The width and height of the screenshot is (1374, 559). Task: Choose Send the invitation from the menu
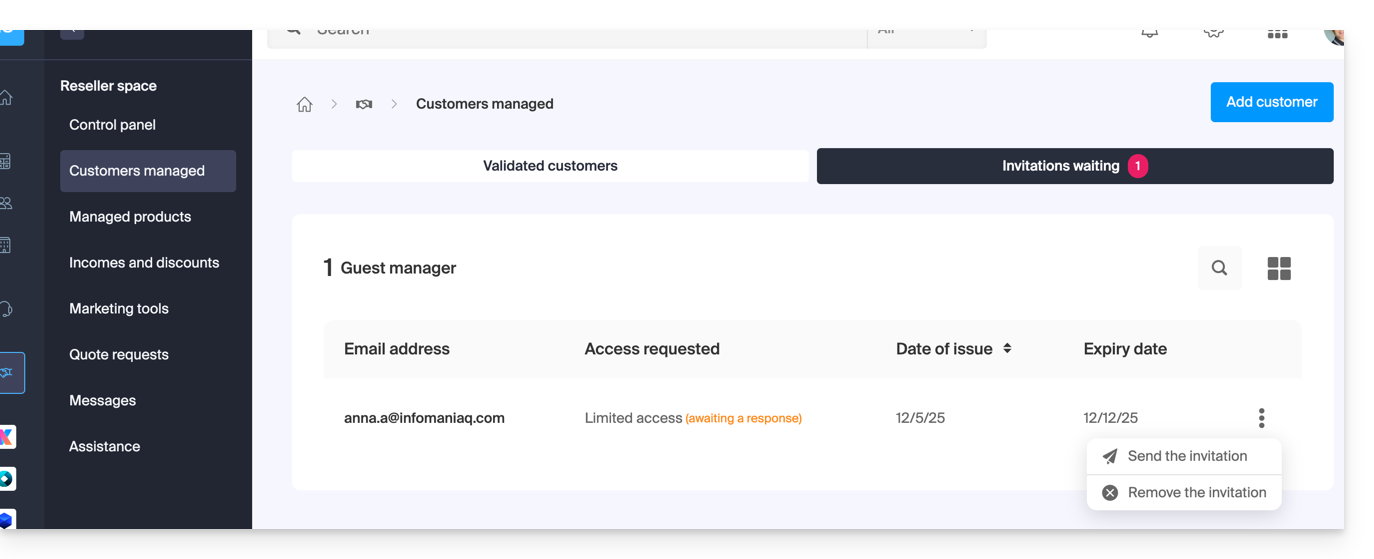1186,456
